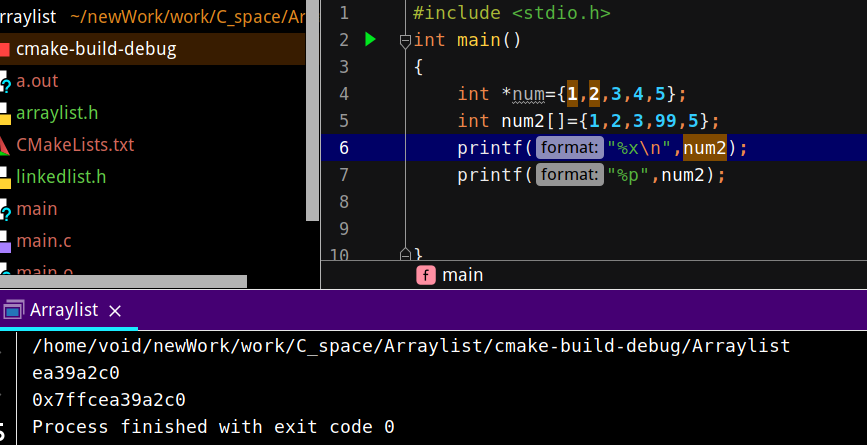Open CMakeLists.txt in project tree
This screenshot has width=867, height=445.
[75, 145]
